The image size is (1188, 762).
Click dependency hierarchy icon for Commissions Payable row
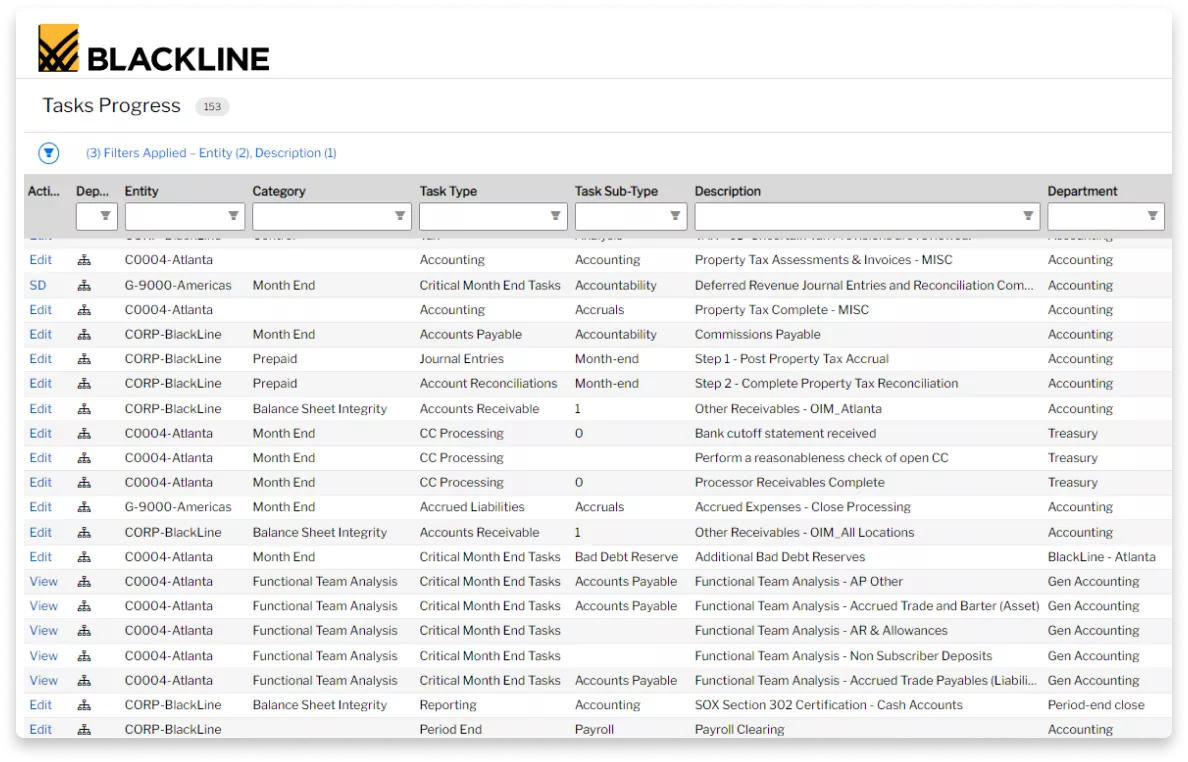pos(84,334)
